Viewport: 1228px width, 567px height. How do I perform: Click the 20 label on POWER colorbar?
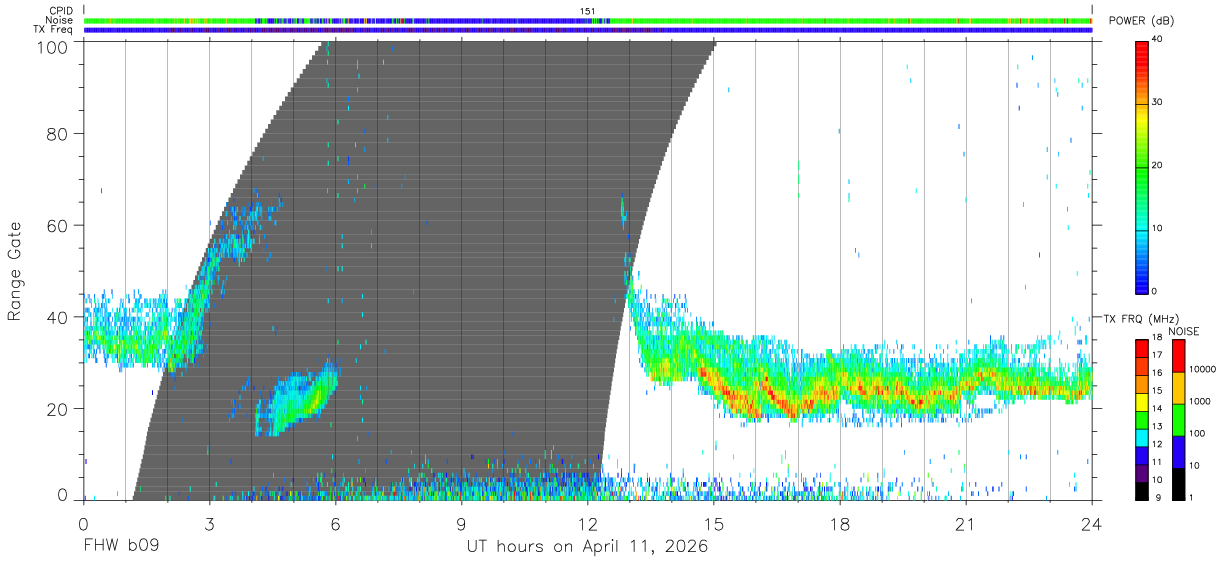coord(1156,165)
